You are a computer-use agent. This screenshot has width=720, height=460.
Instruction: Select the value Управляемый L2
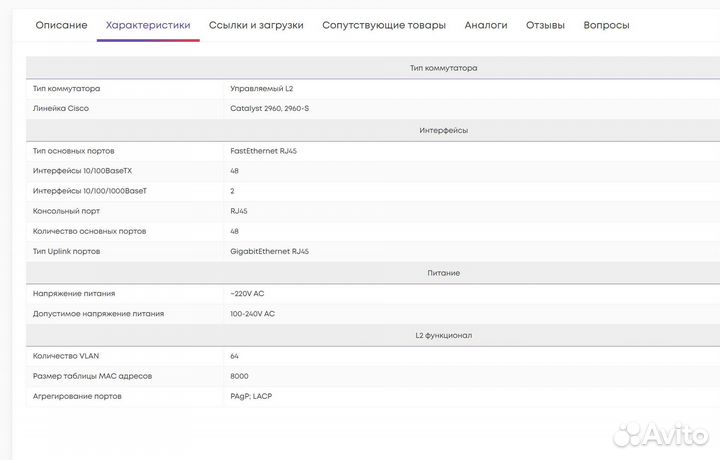(262, 89)
